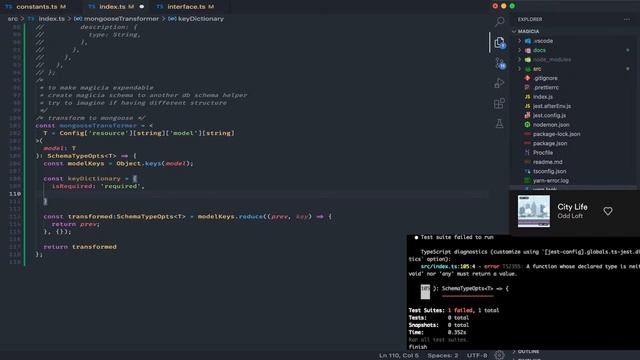Switch to the index.ts tab
Viewport: 640px width, 360px height.
pos(112,7)
